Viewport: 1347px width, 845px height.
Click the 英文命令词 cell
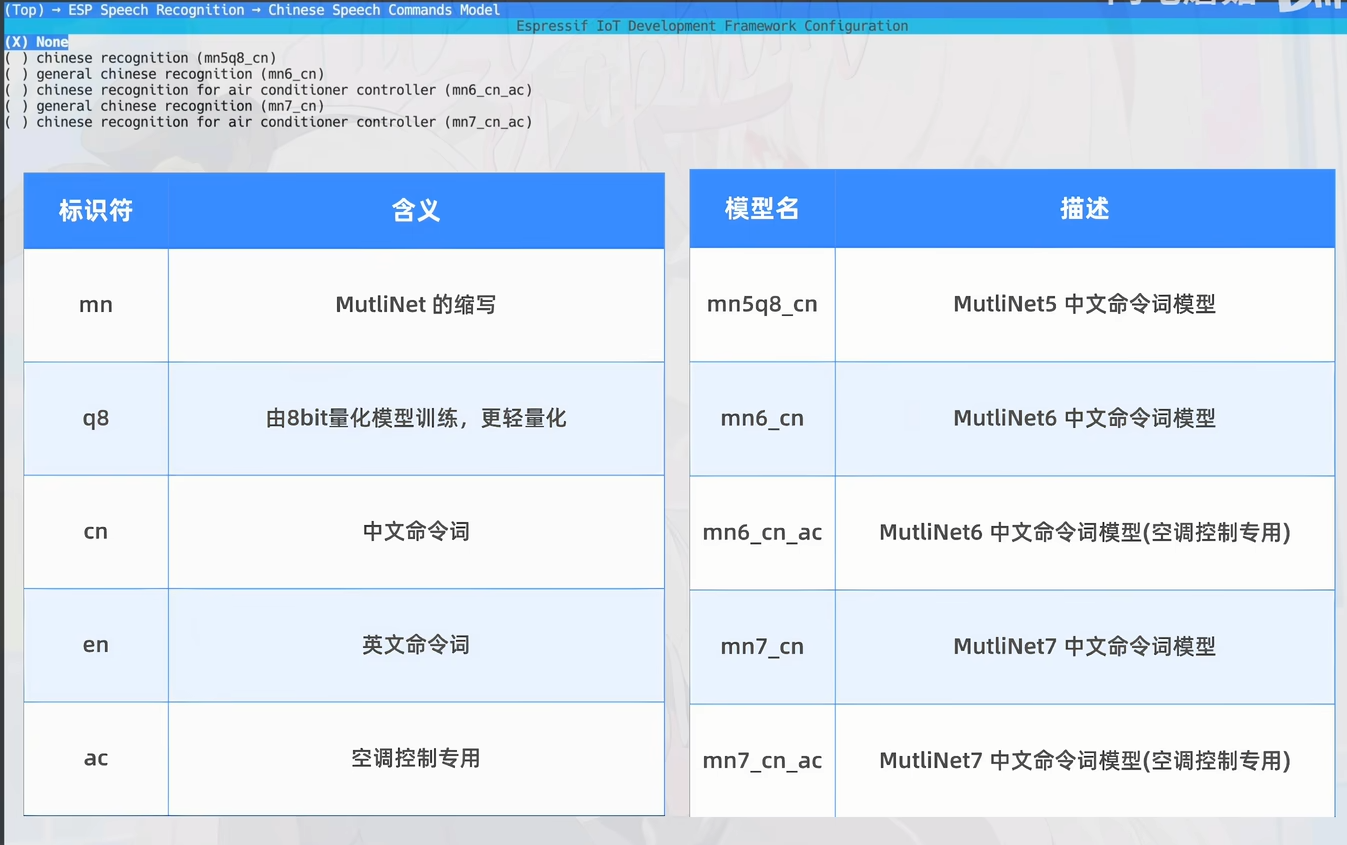[x=416, y=645]
